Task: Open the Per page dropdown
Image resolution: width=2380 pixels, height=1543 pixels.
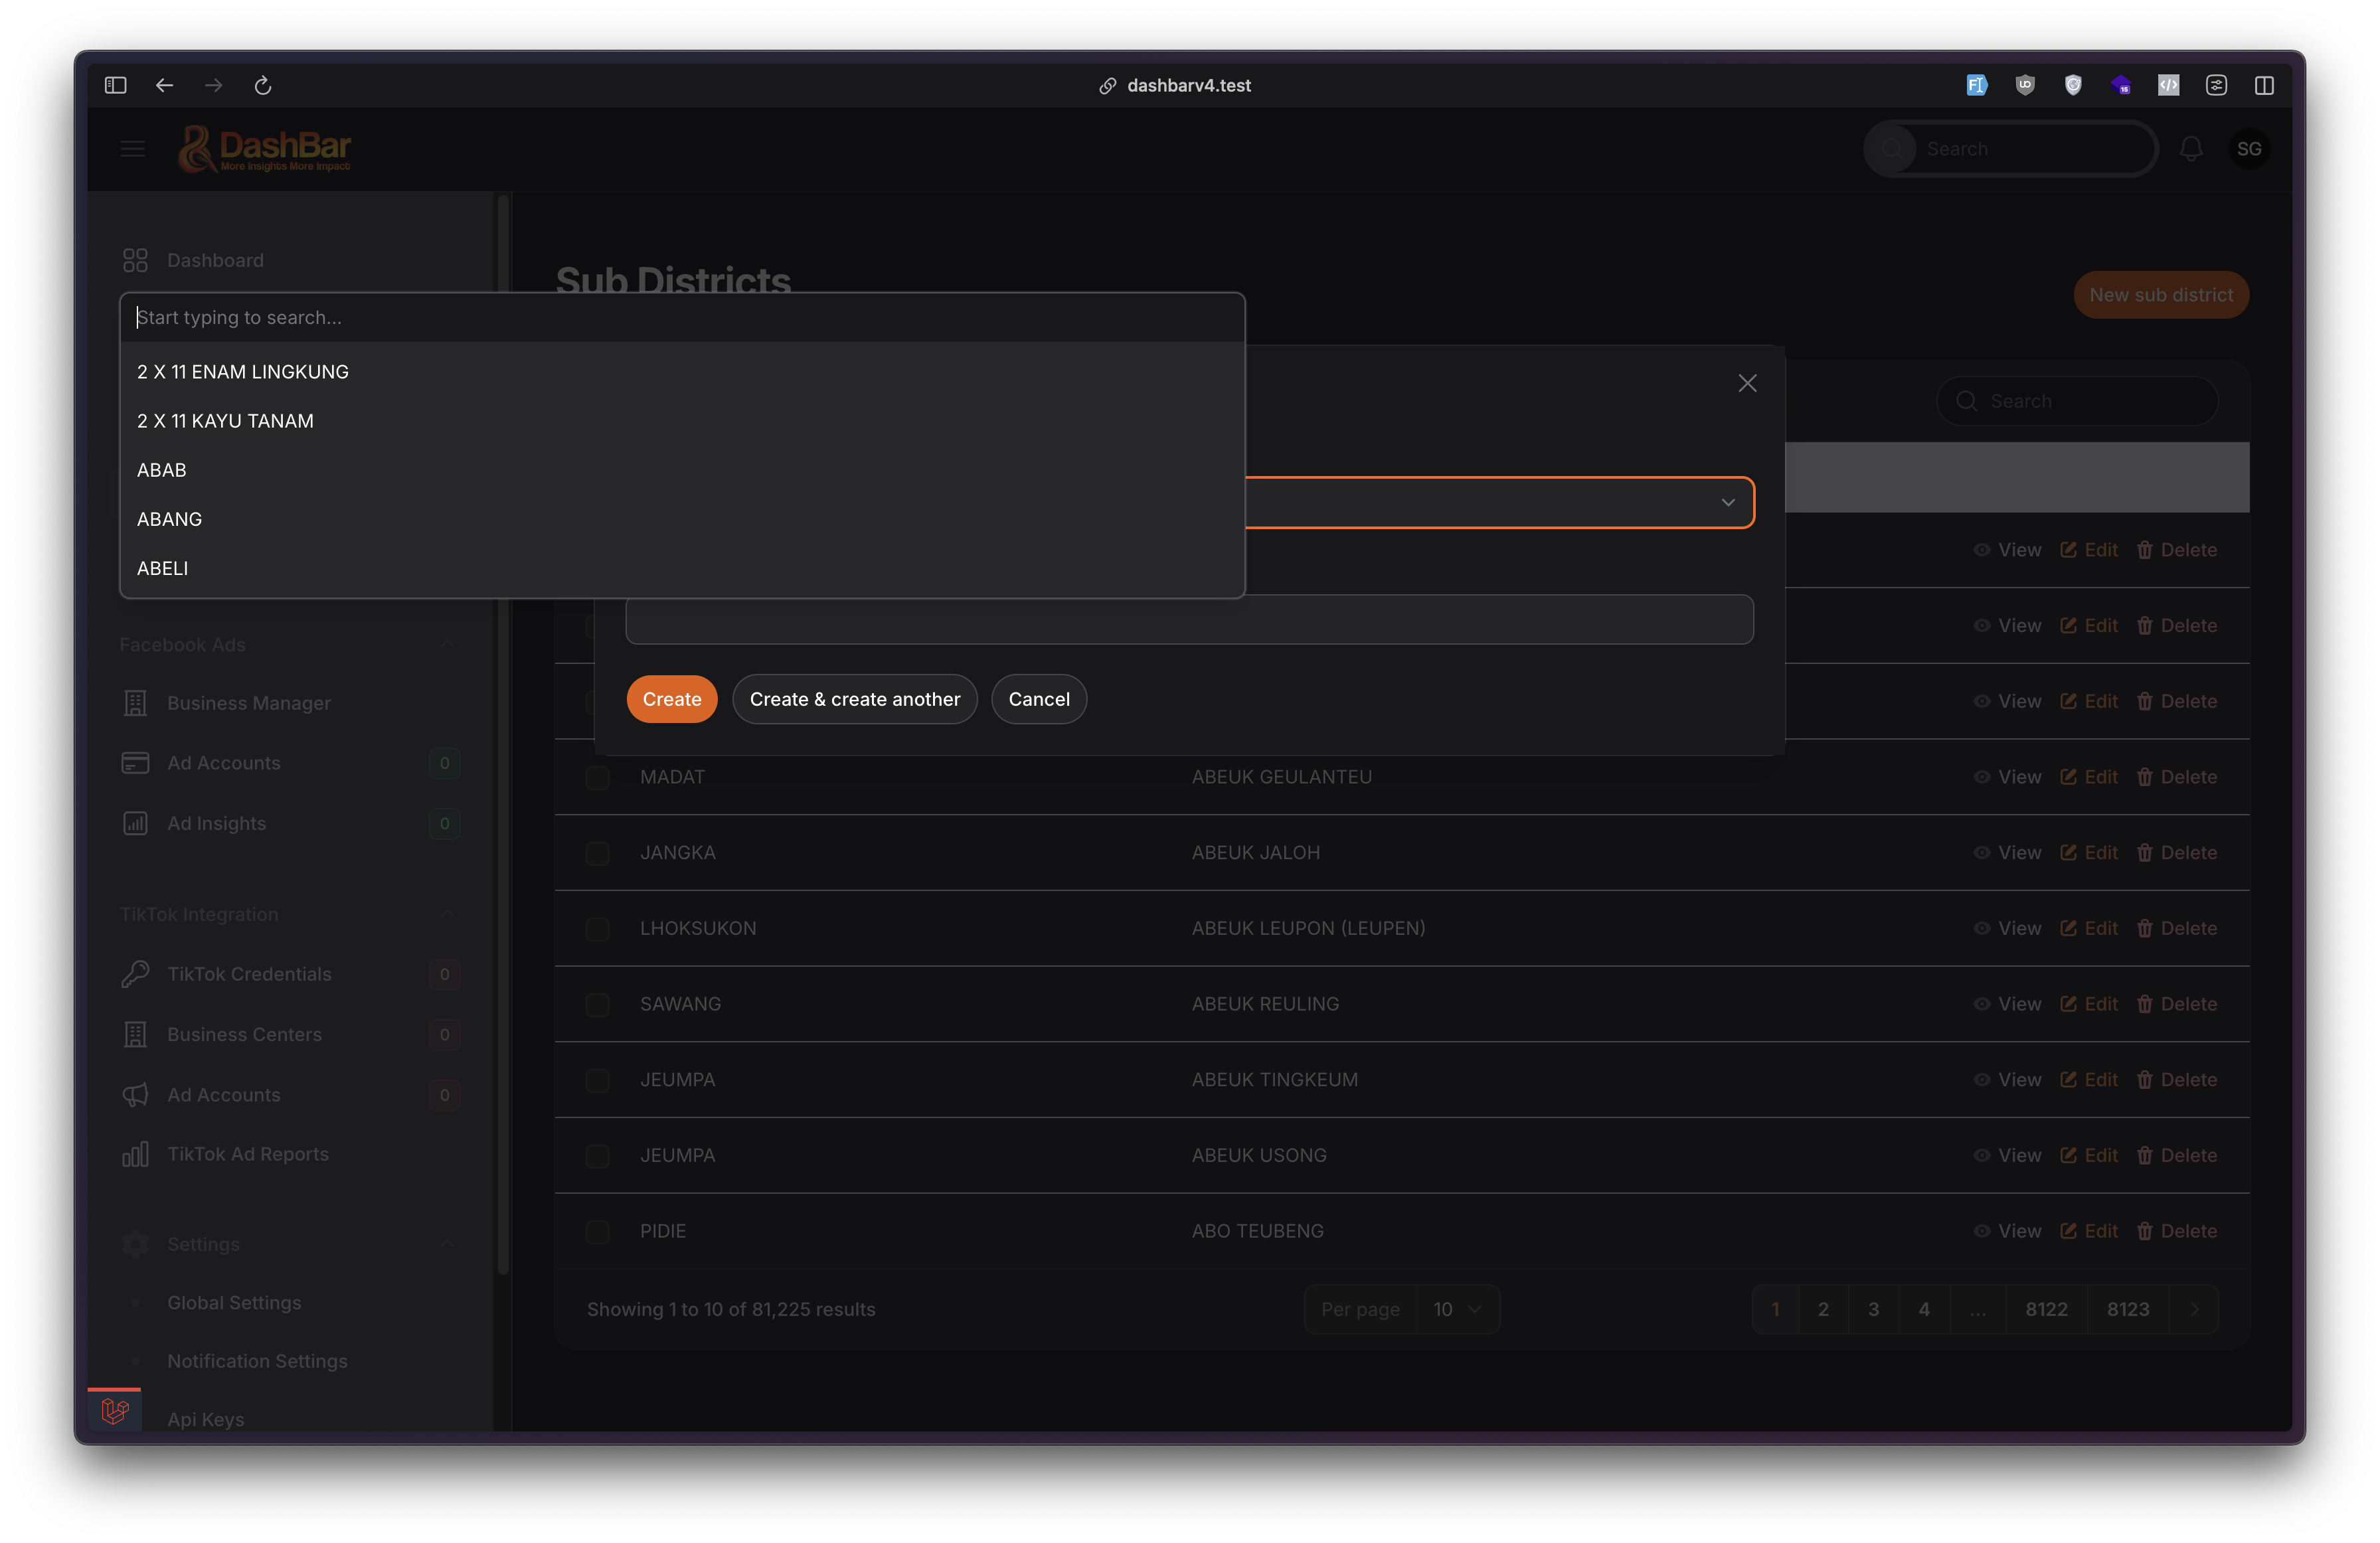Action: [x=1456, y=1309]
